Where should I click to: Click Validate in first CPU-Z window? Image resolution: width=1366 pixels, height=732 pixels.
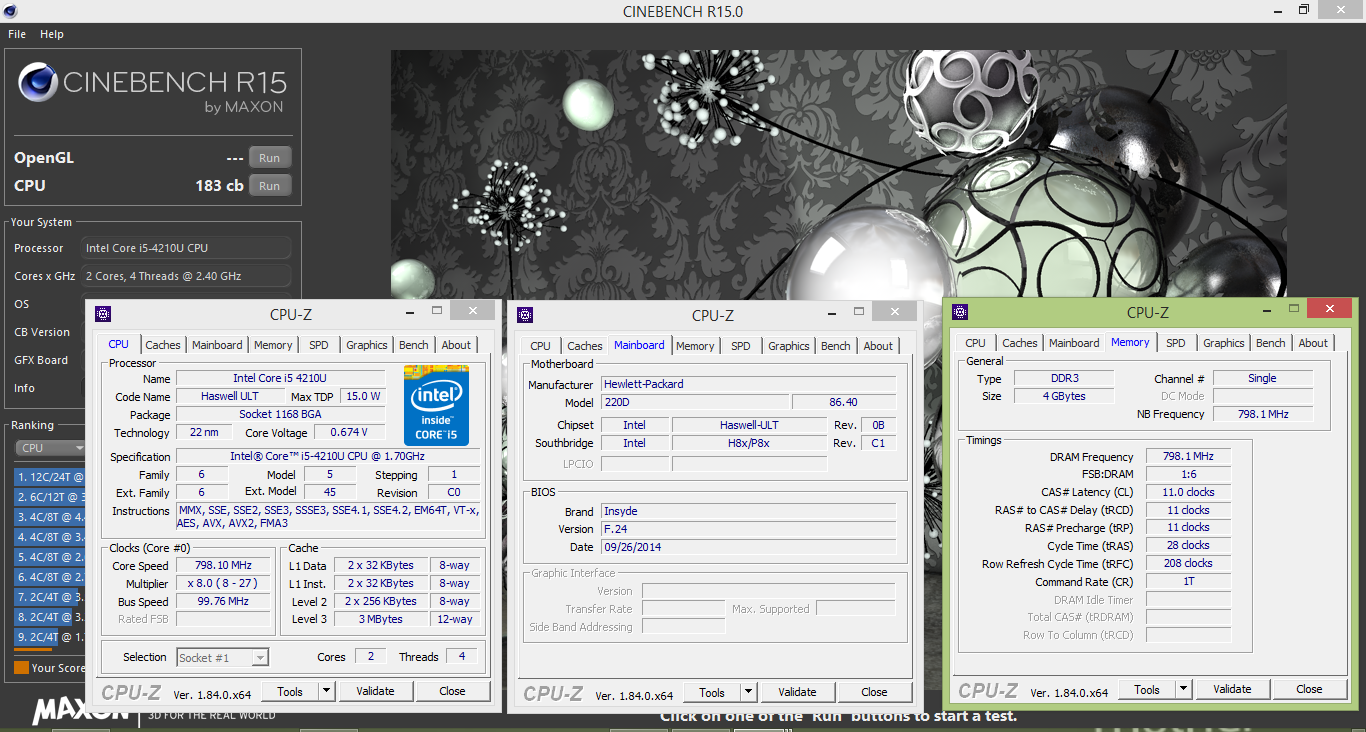tap(375, 691)
